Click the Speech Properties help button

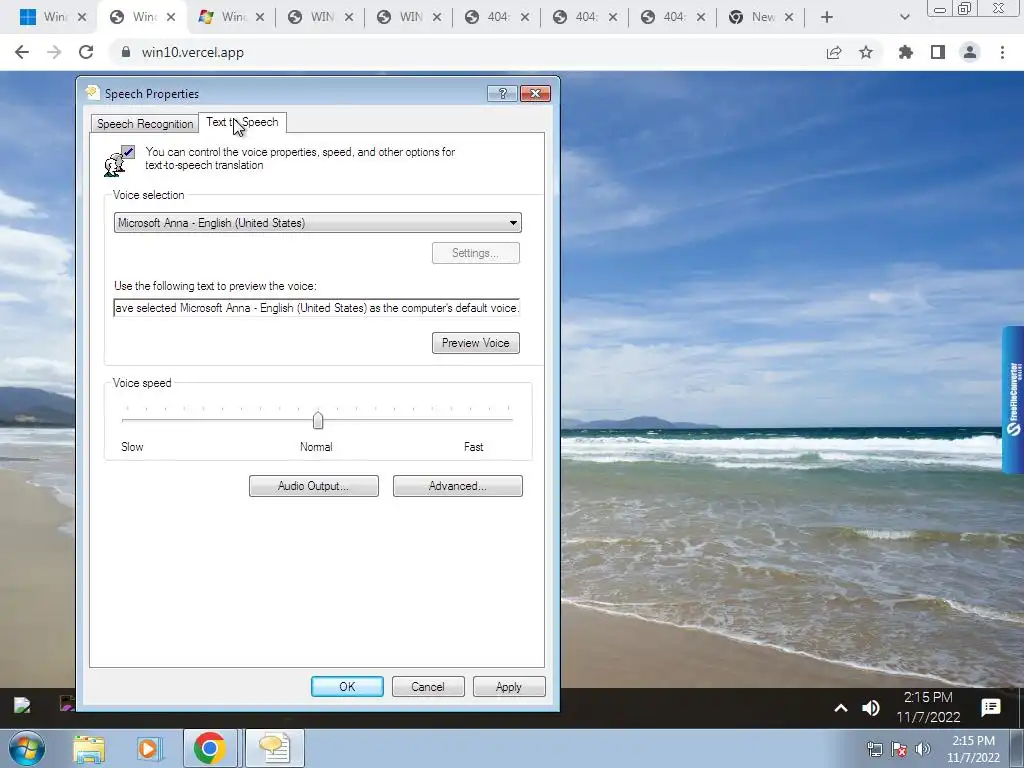tap(502, 93)
